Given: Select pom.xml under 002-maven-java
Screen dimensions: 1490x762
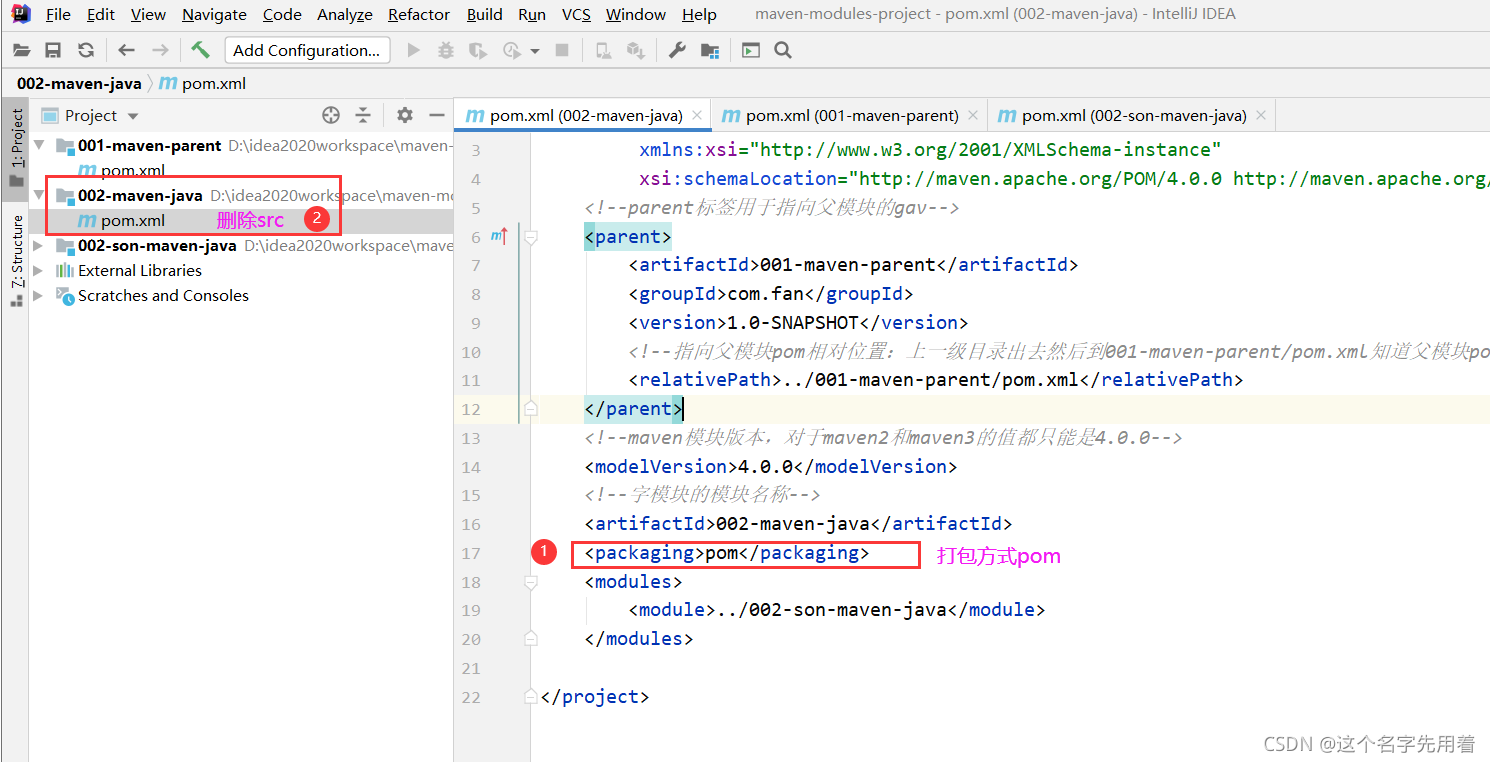Looking at the screenshot, I should click(133, 220).
